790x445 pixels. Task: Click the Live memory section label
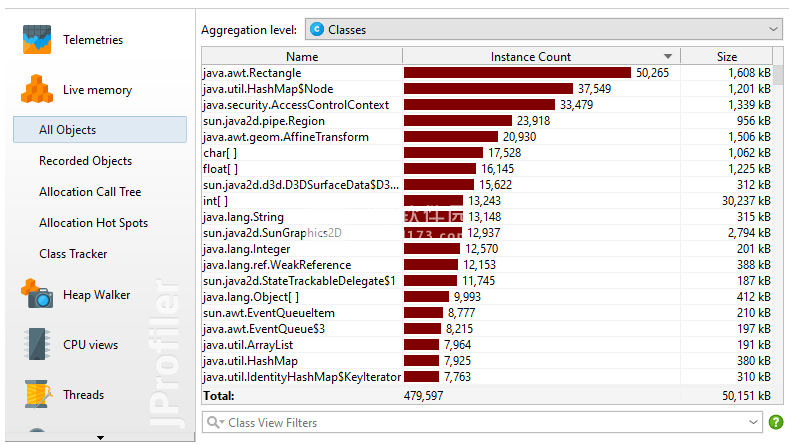[97, 90]
